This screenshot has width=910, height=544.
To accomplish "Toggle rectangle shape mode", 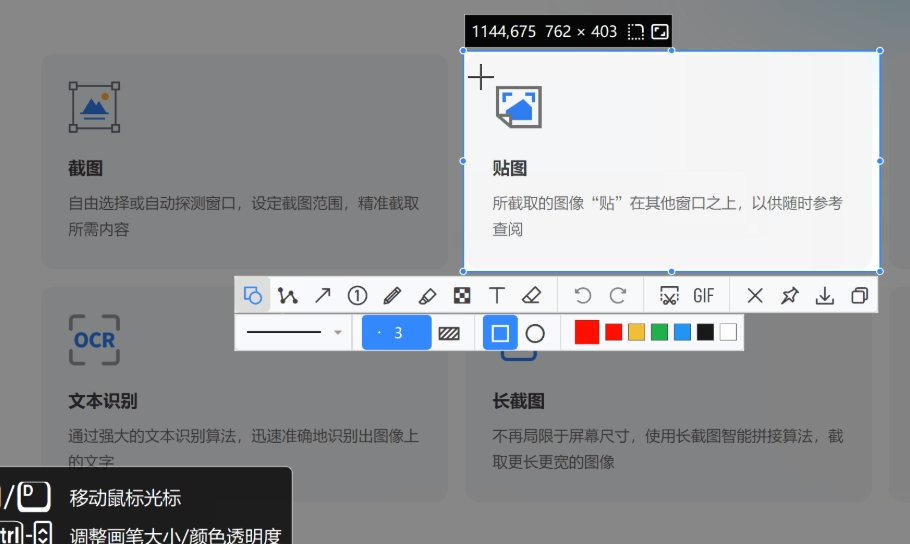I will click(500, 333).
